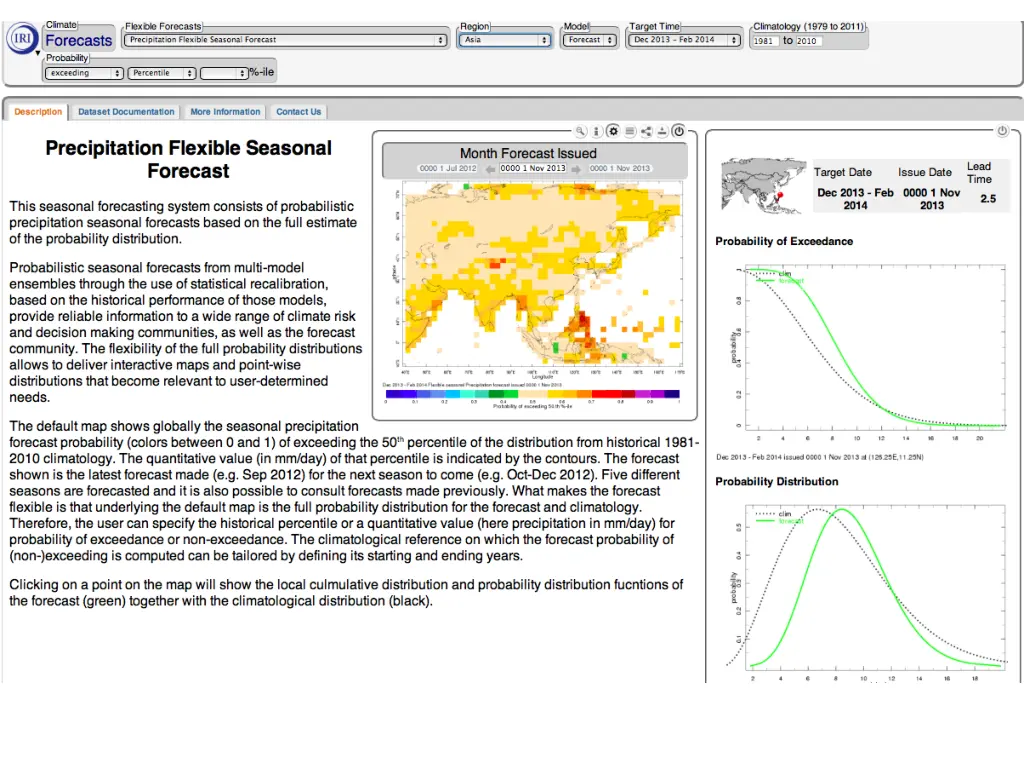Viewport: 1024px width, 768px height.
Task: Click the map info icon
Action: click(596, 131)
